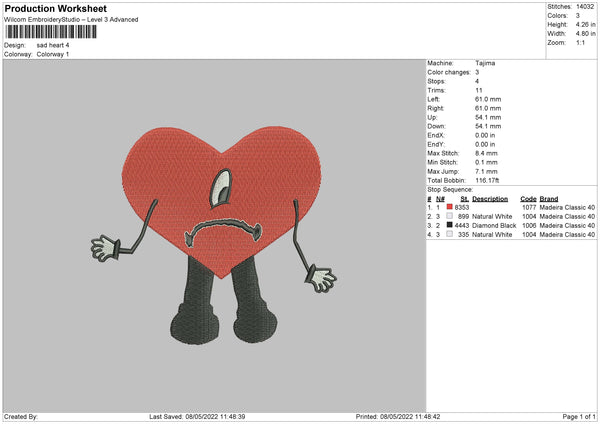Click the heart's left hand
600x424 pixels.
(x=106, y=246)
